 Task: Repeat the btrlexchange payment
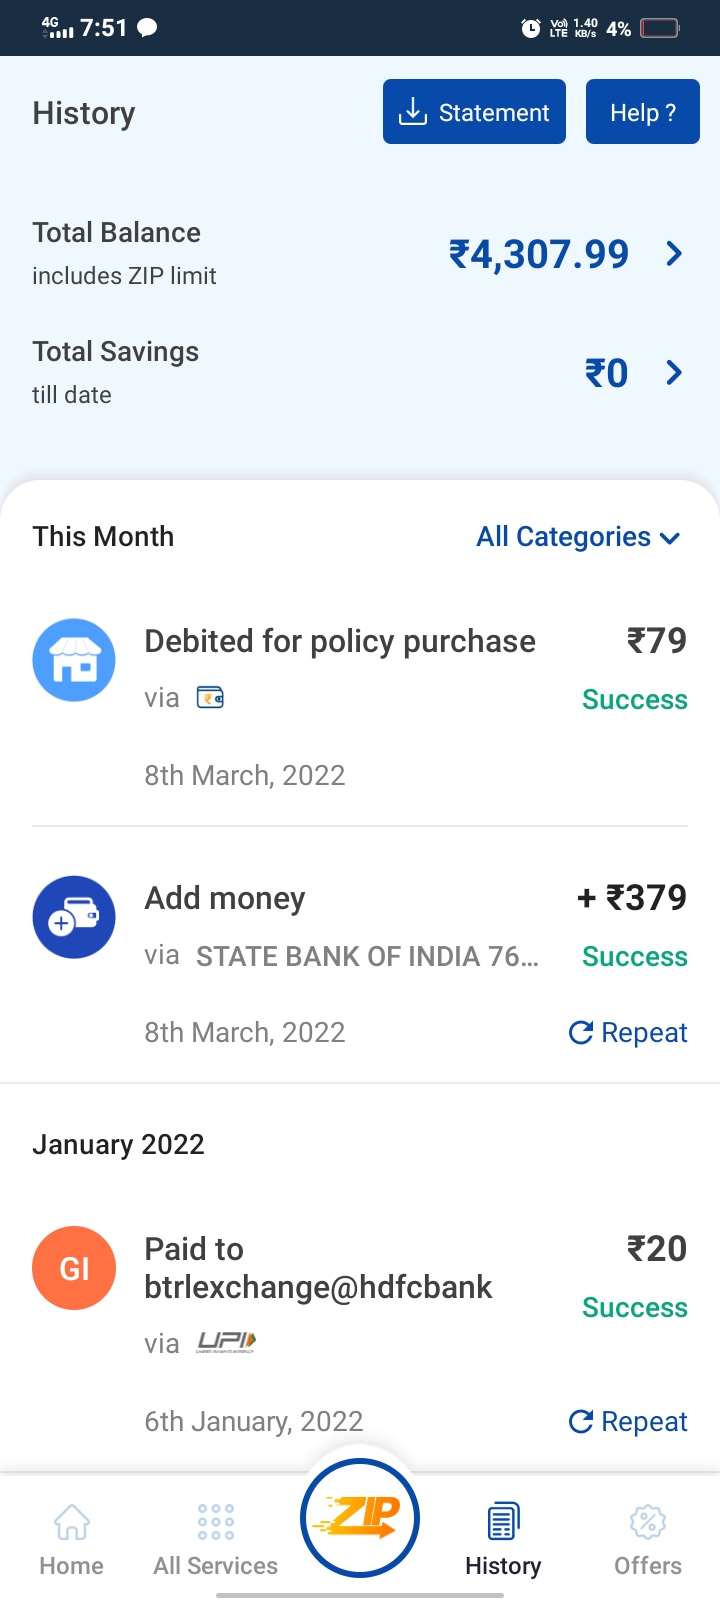pyautogui.click(x=628, y=1421)
